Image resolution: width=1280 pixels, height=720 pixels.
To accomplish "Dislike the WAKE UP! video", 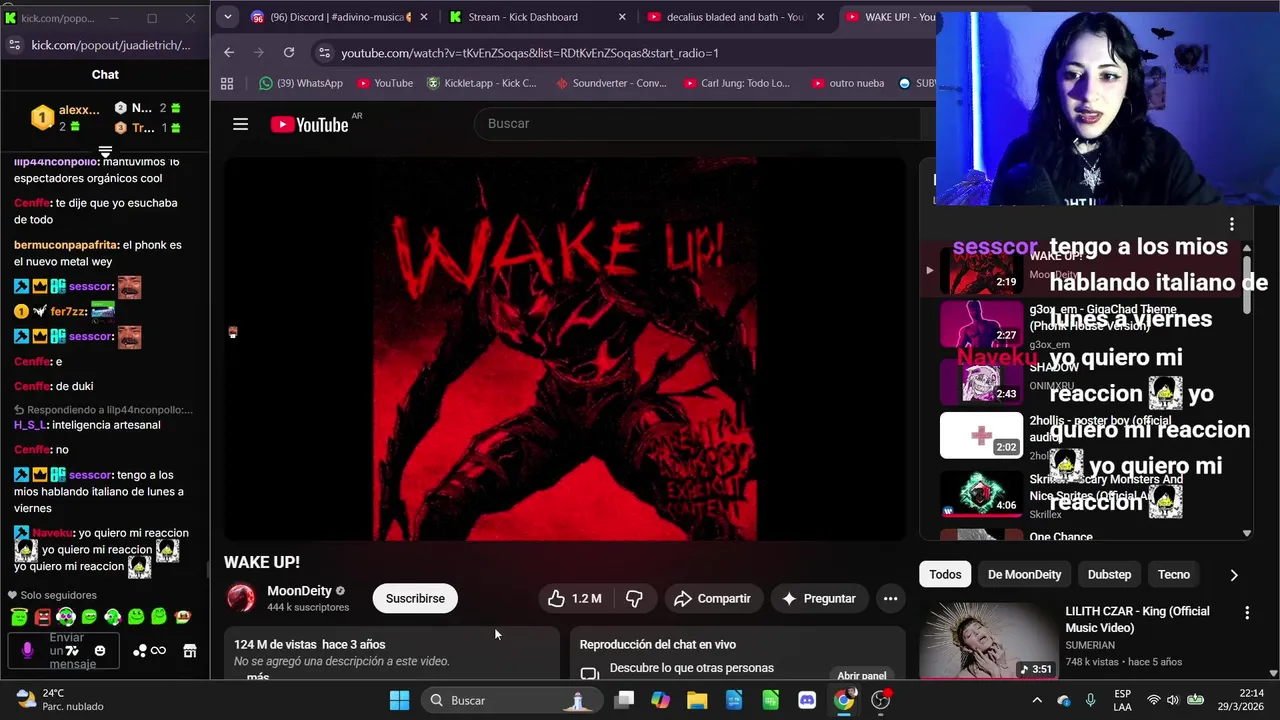I will coord(634,598).
